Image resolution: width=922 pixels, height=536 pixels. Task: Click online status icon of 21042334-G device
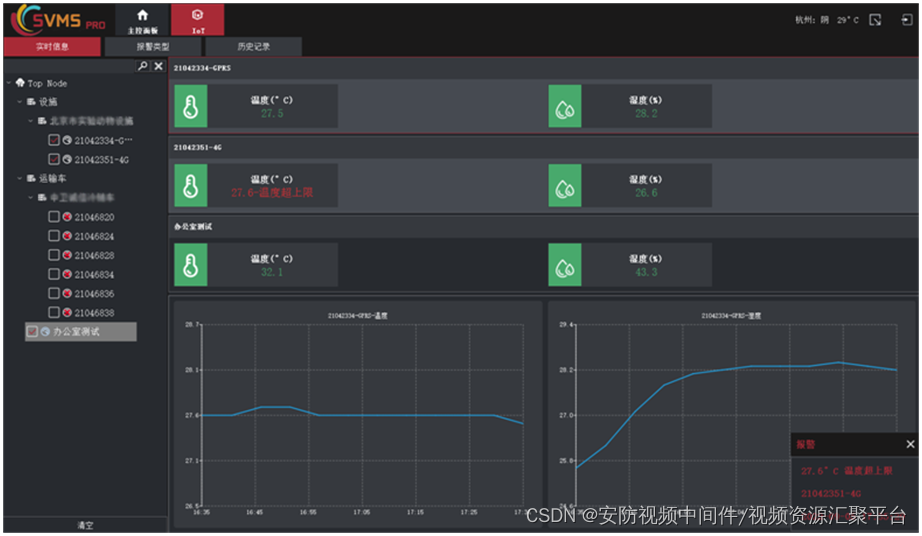[x=67, y=140]
